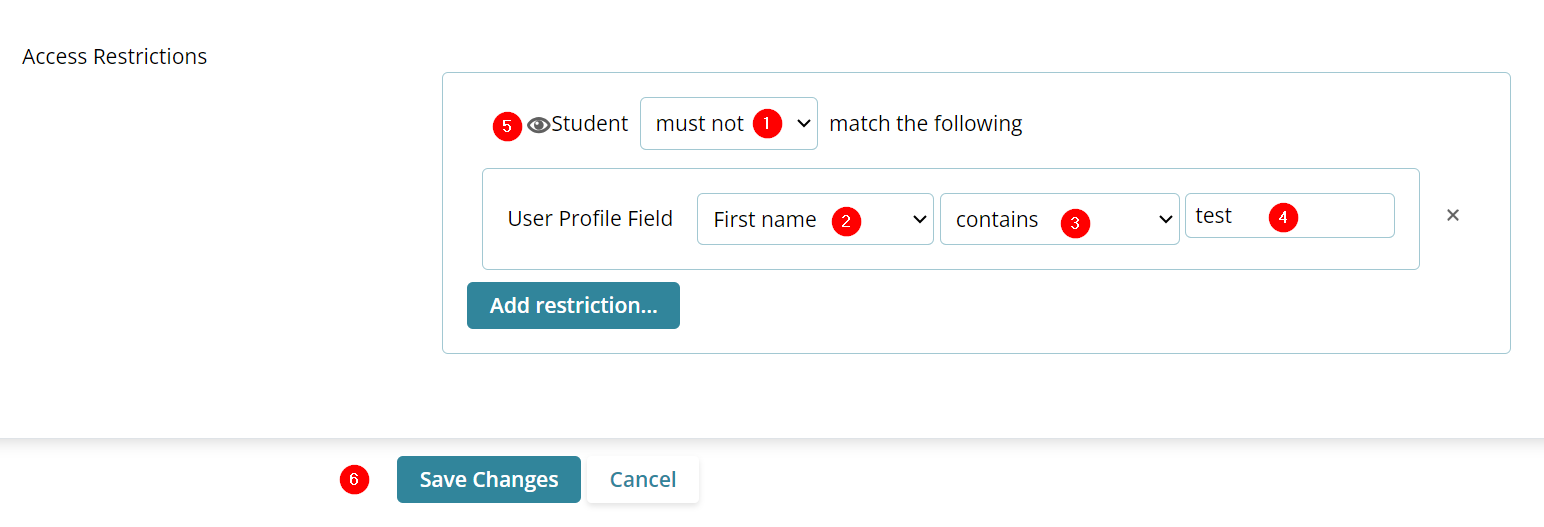The height and width of the screenshot is (527, 1544).
Task: Click the red number 2 marker
Action: click(x=846, y=221)
